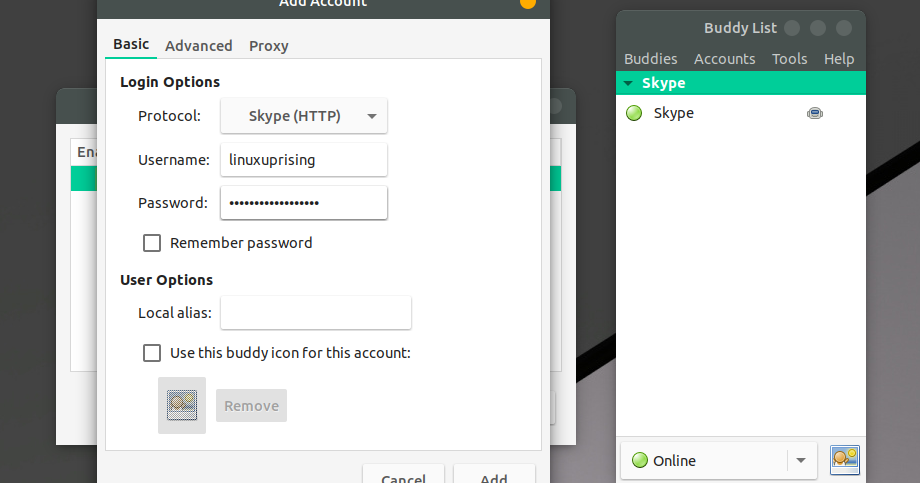Screen dimensions: 920x483
Task: Click the buddy icon button in Buddy List
Action: pyautogui.click(x=845, y=460)
